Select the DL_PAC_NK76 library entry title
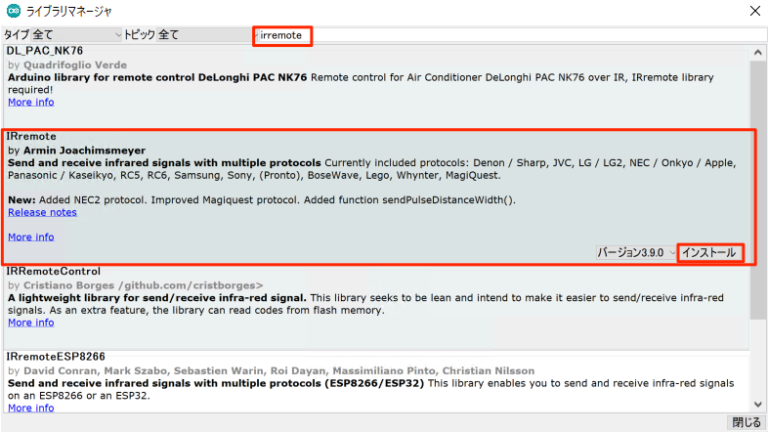 (45, 50)
